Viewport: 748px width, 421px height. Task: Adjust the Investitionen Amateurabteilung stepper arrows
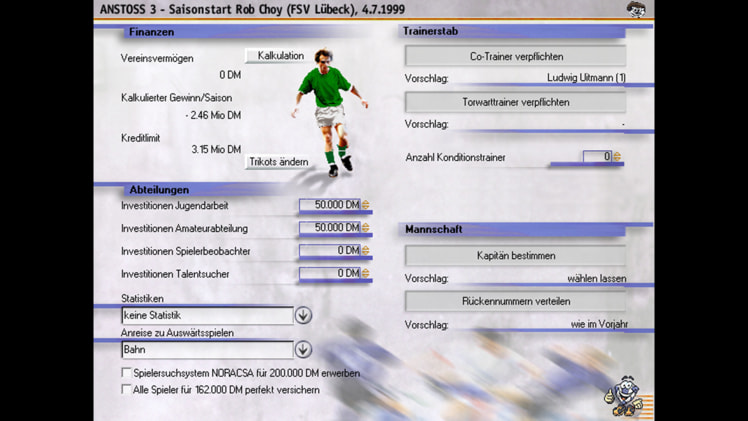[x=366, y=227]
